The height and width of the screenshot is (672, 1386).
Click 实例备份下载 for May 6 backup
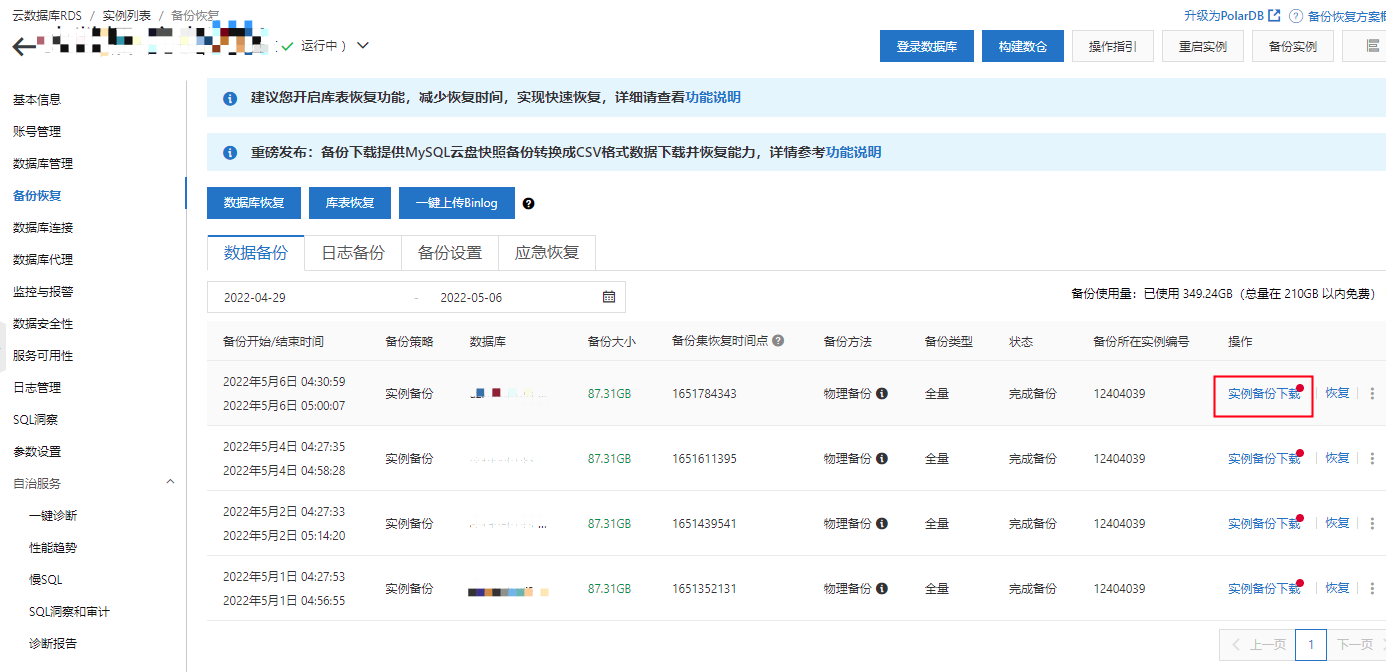pos(1264,394)
